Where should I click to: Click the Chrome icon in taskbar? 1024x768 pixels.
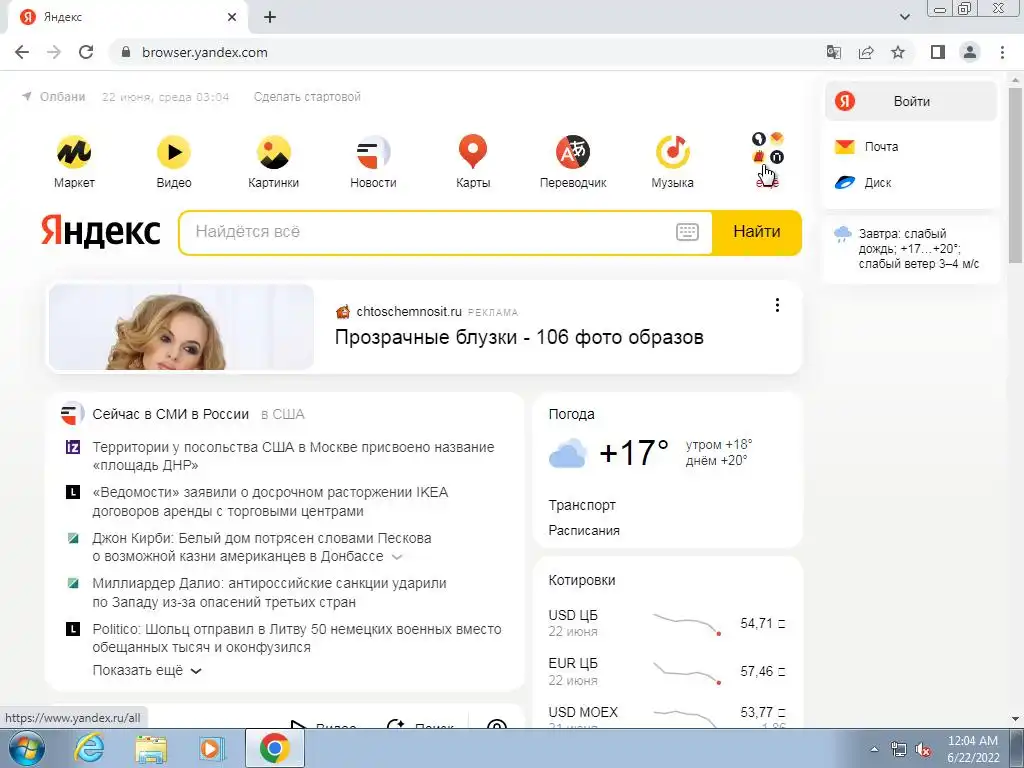(x=274, y=748)
